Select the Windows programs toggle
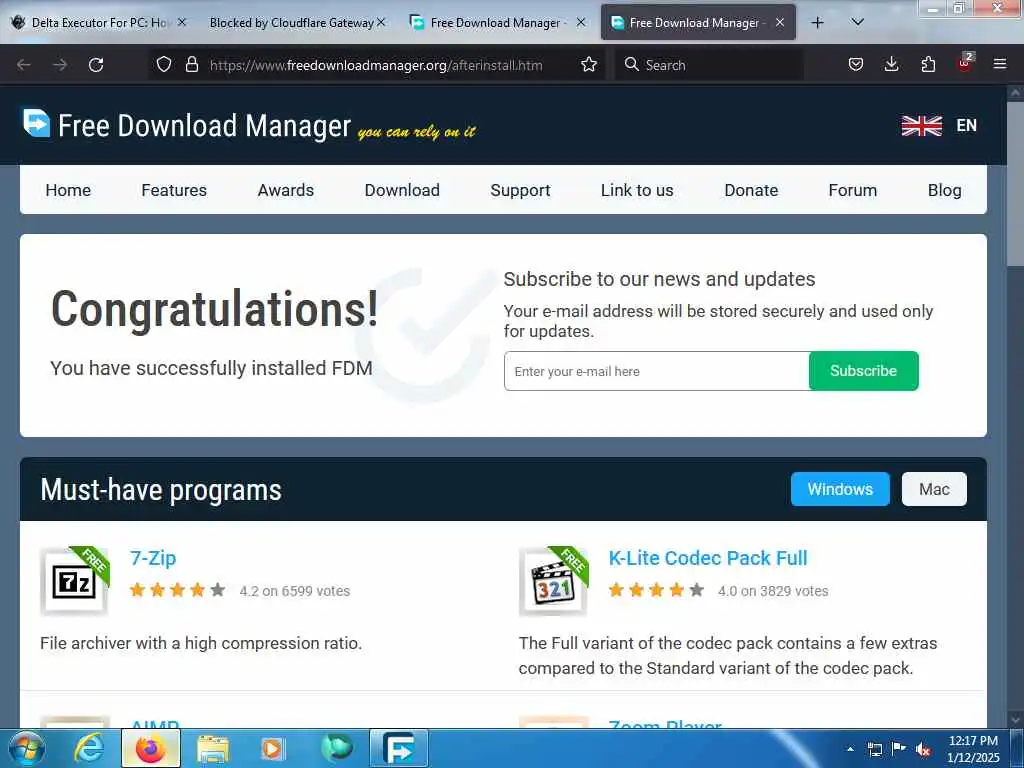This screenshot has width=1024, height=768. point(840,489)
